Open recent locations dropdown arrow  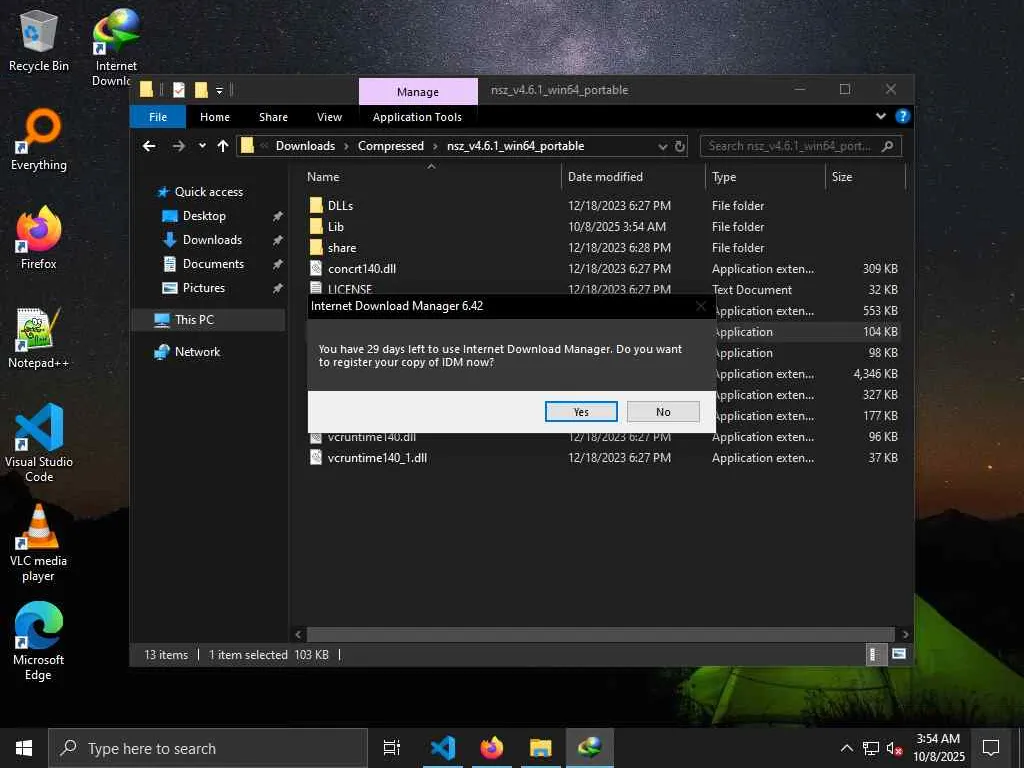pyautogui.click(x=202, y=146)
